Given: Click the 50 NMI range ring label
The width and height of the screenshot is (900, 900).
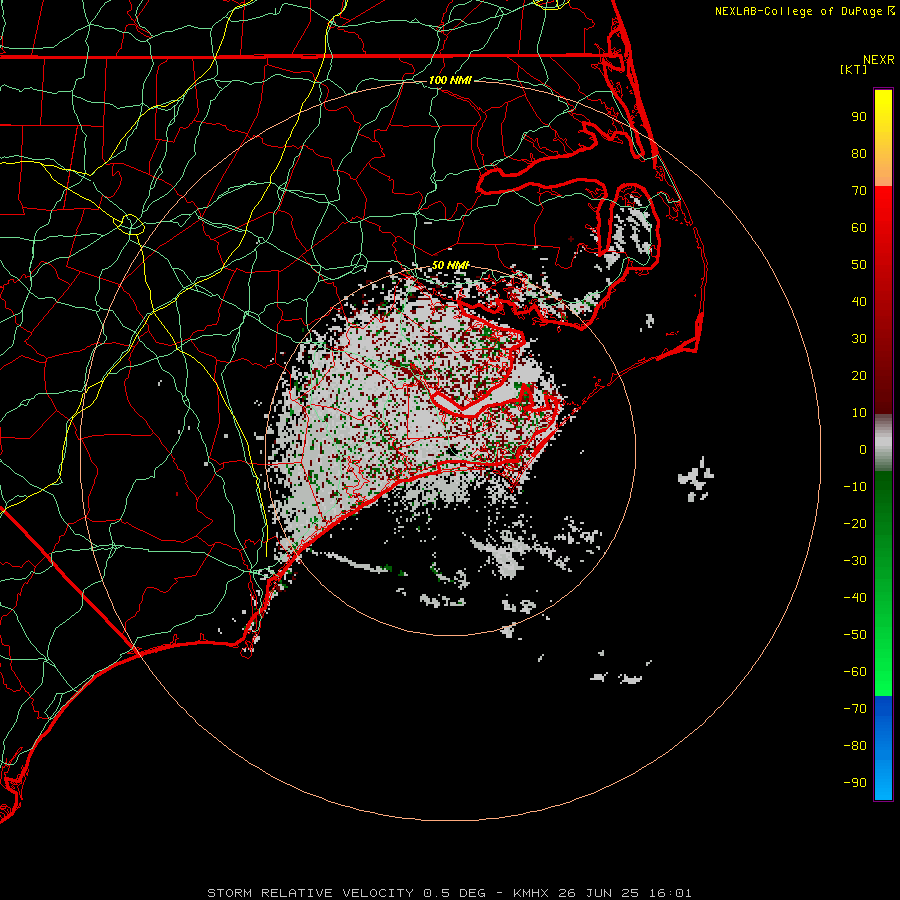Looking at the screenshot, I should pos(450,265).
